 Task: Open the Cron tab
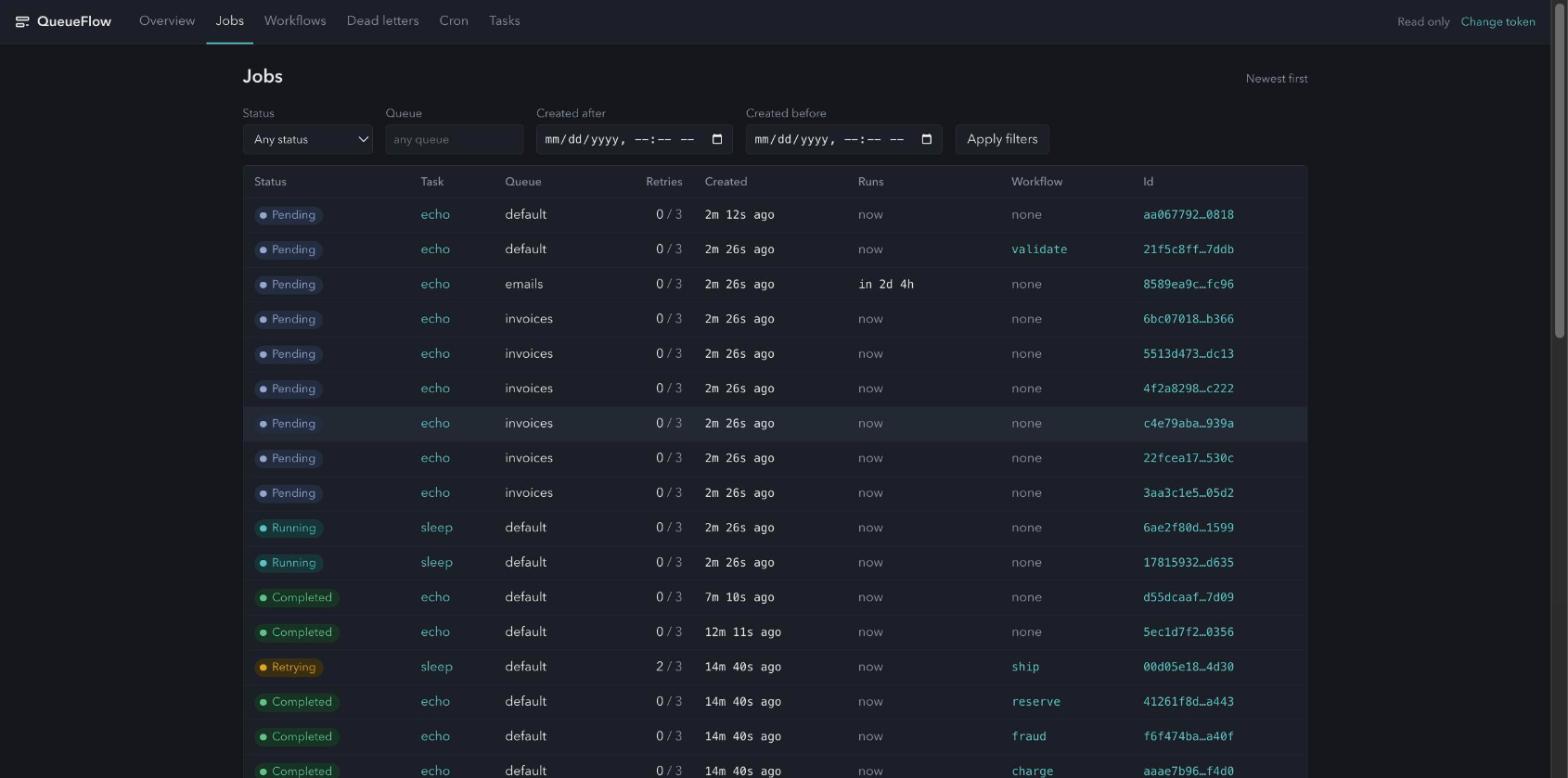click(454, 21)
